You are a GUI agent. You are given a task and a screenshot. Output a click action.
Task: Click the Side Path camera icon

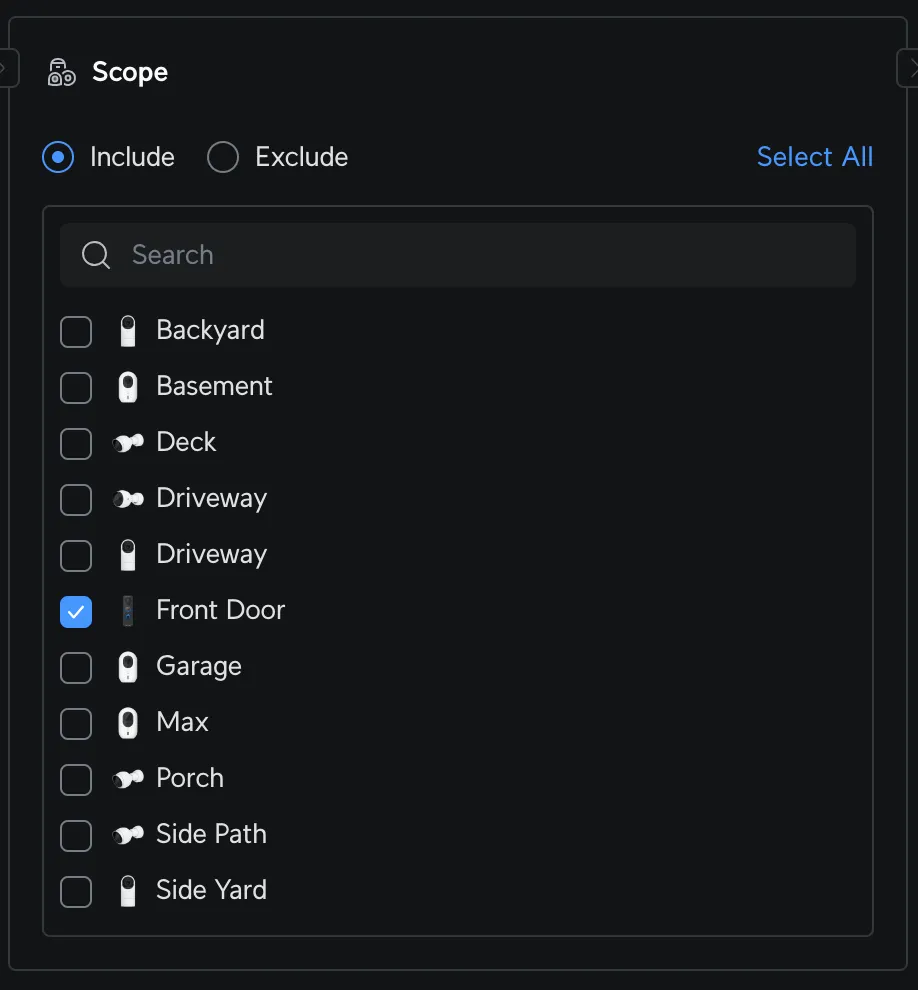click(130, 835)
